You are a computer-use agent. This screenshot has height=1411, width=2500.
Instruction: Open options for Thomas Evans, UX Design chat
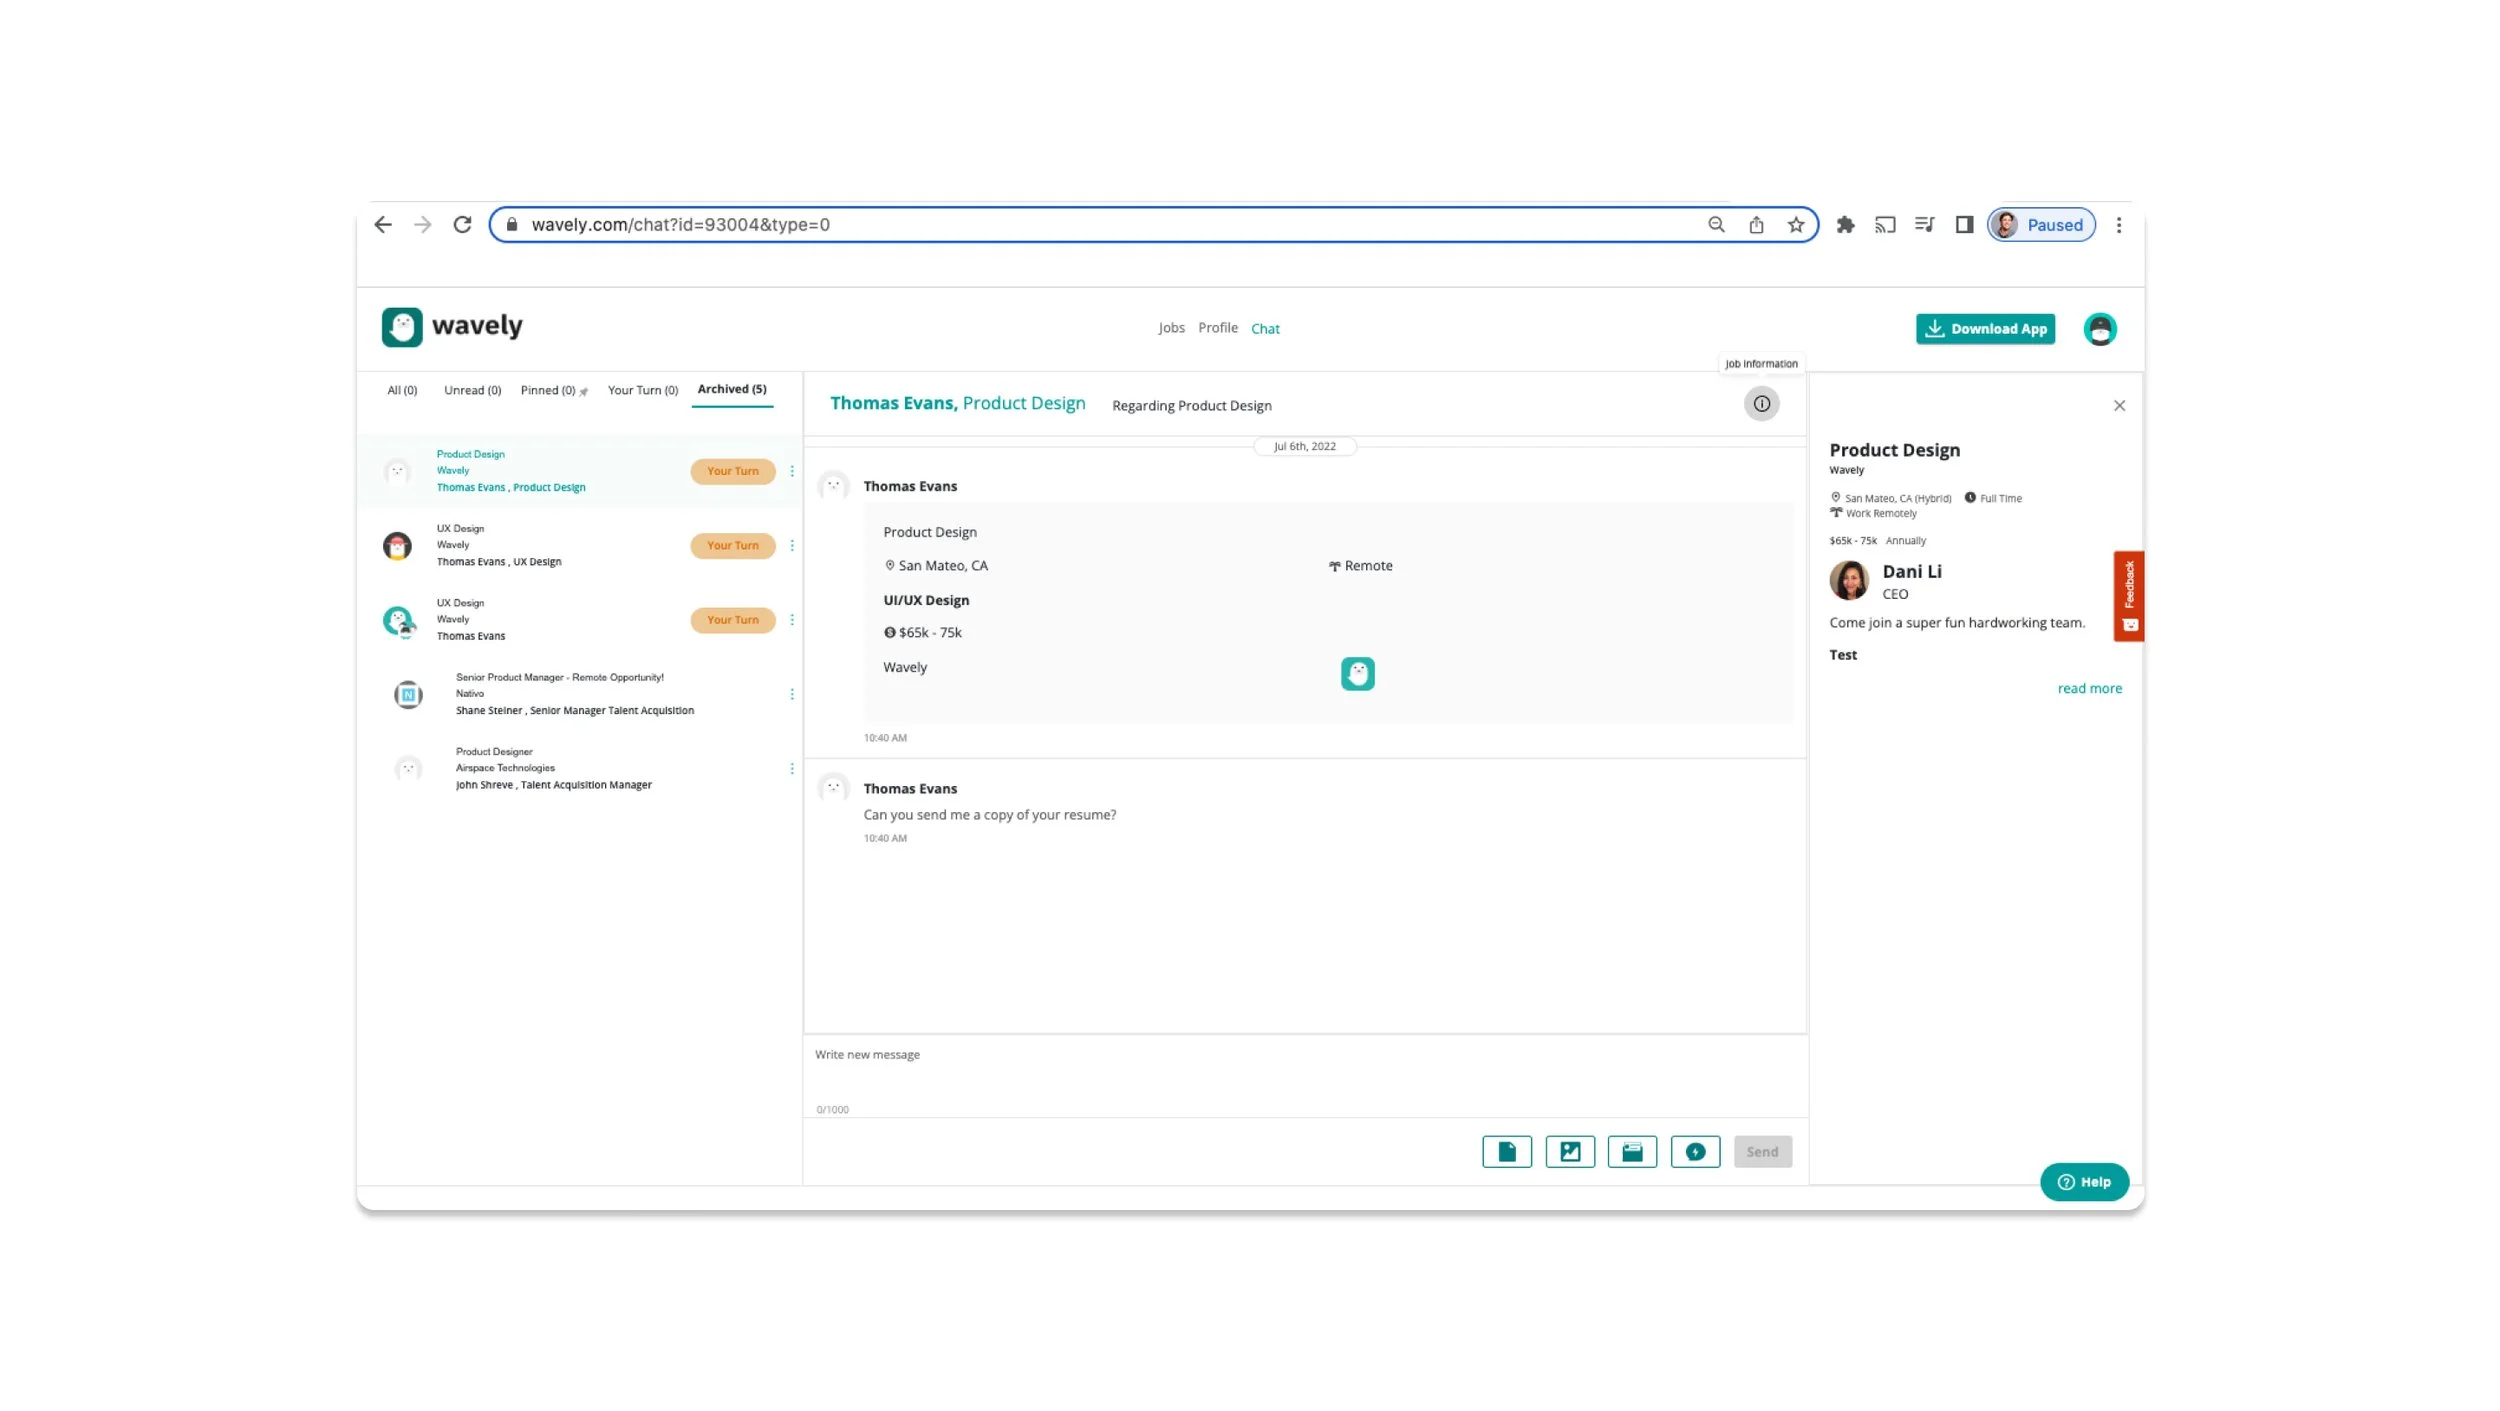coord(792,545)
